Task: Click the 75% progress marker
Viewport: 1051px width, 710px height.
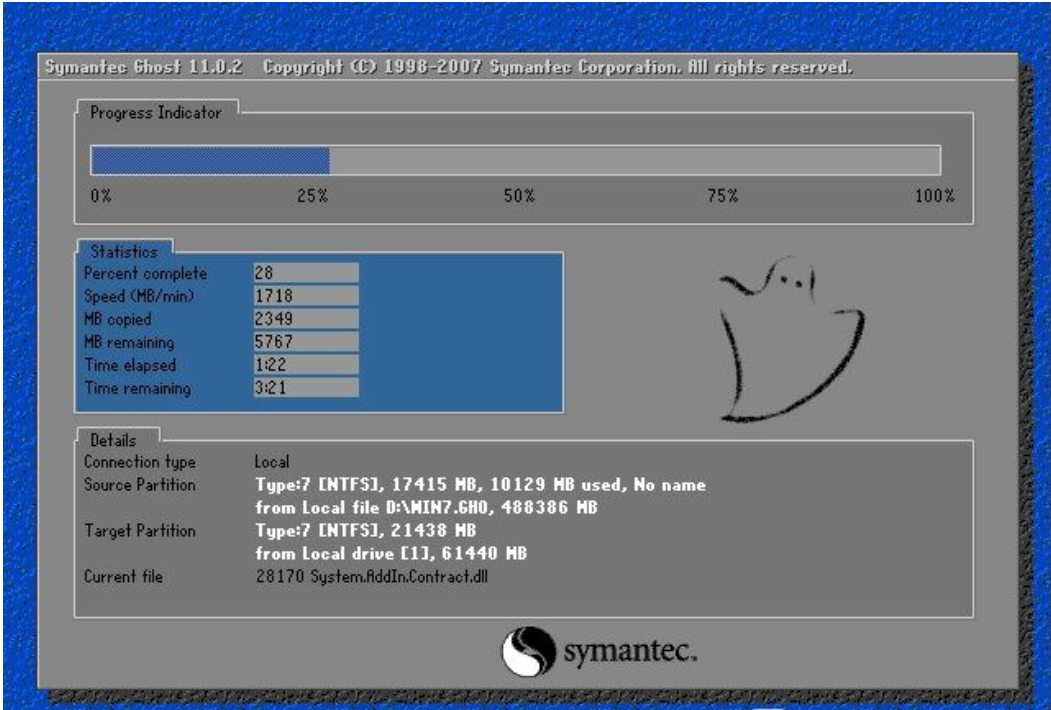Action: click(723, 196)
